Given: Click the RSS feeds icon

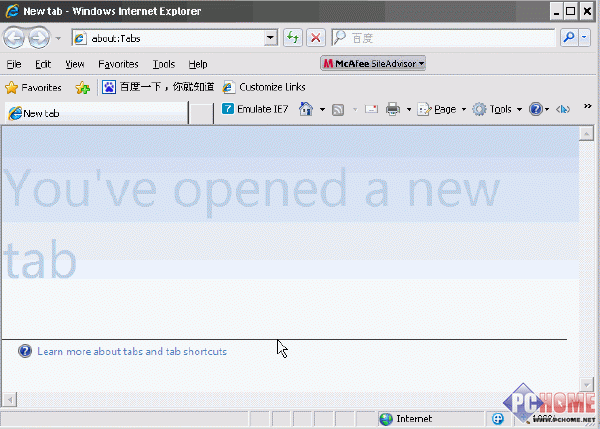Looking at the screenshot, I should point(338,110).
